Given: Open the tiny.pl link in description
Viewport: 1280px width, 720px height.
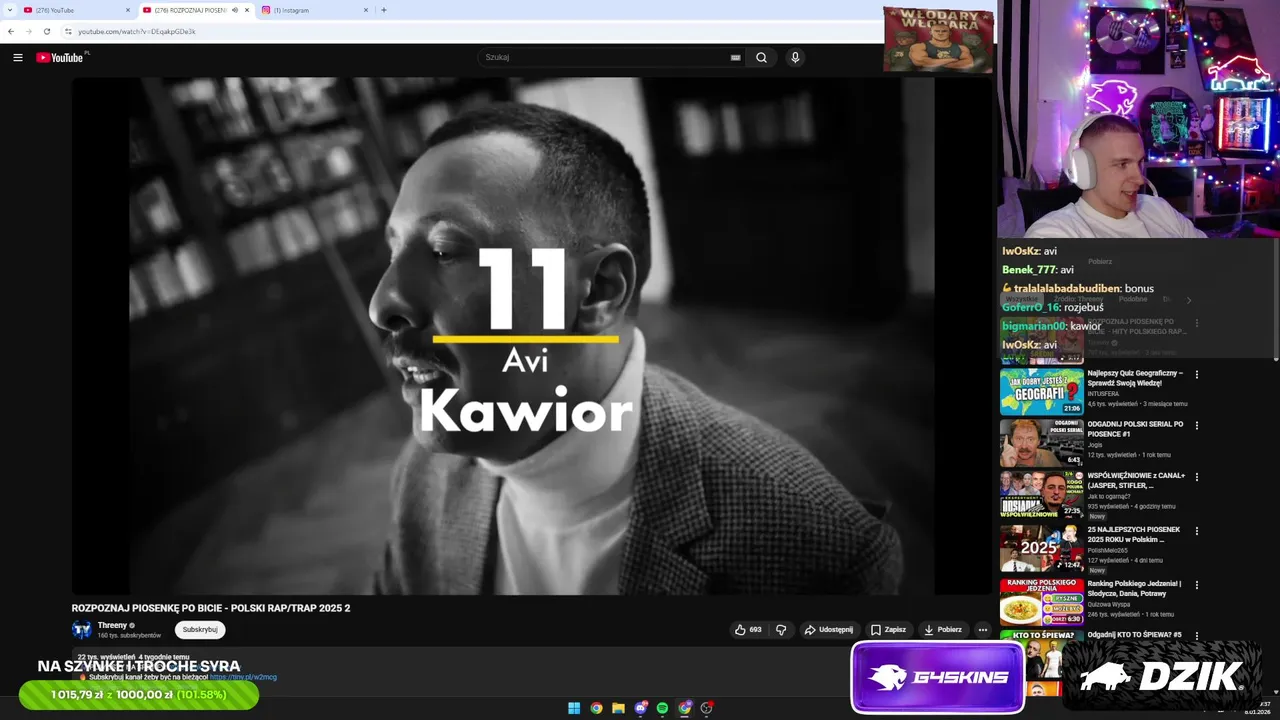Looking at the screenshot, I should tap(243, 677).
